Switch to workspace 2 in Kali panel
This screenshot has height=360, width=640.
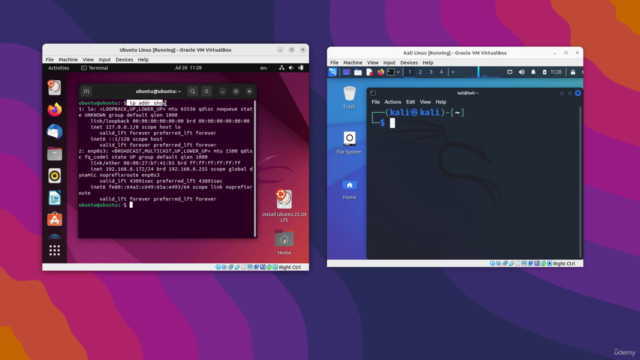pyautogui.click(x=420, y=72)
